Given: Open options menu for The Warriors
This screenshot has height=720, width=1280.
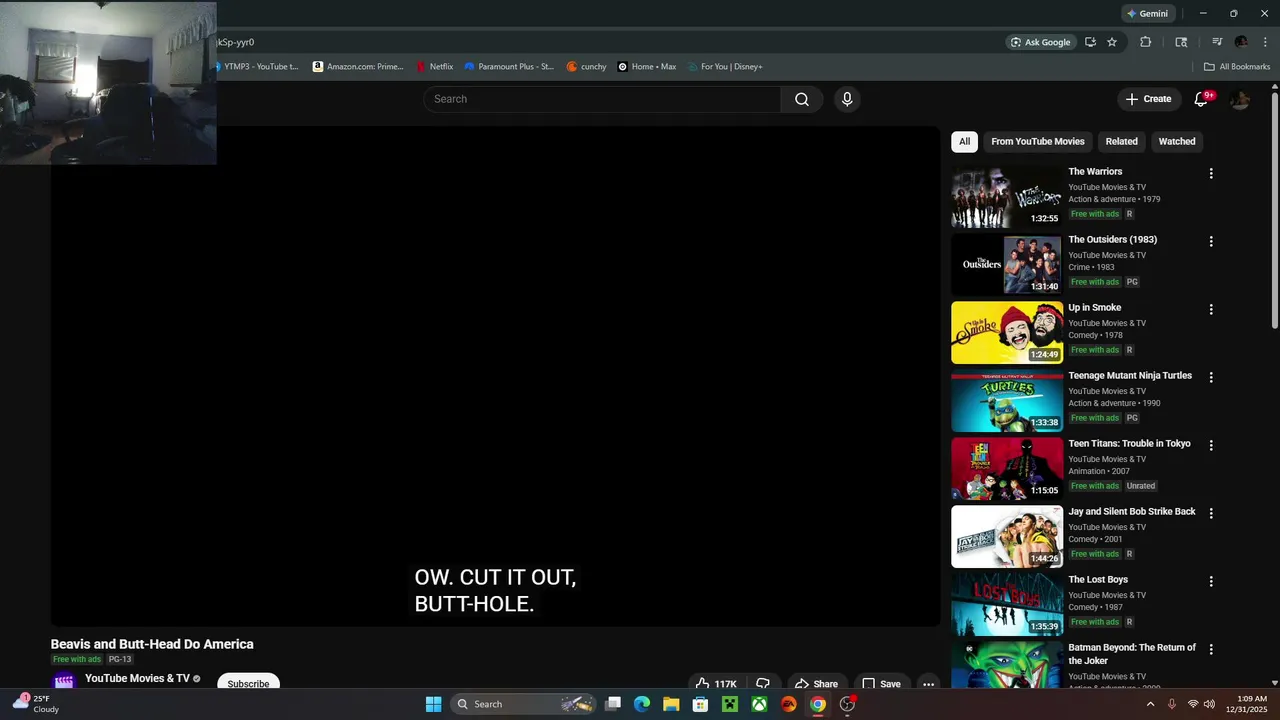Looking at the screenshot, I should (1211, 173).
